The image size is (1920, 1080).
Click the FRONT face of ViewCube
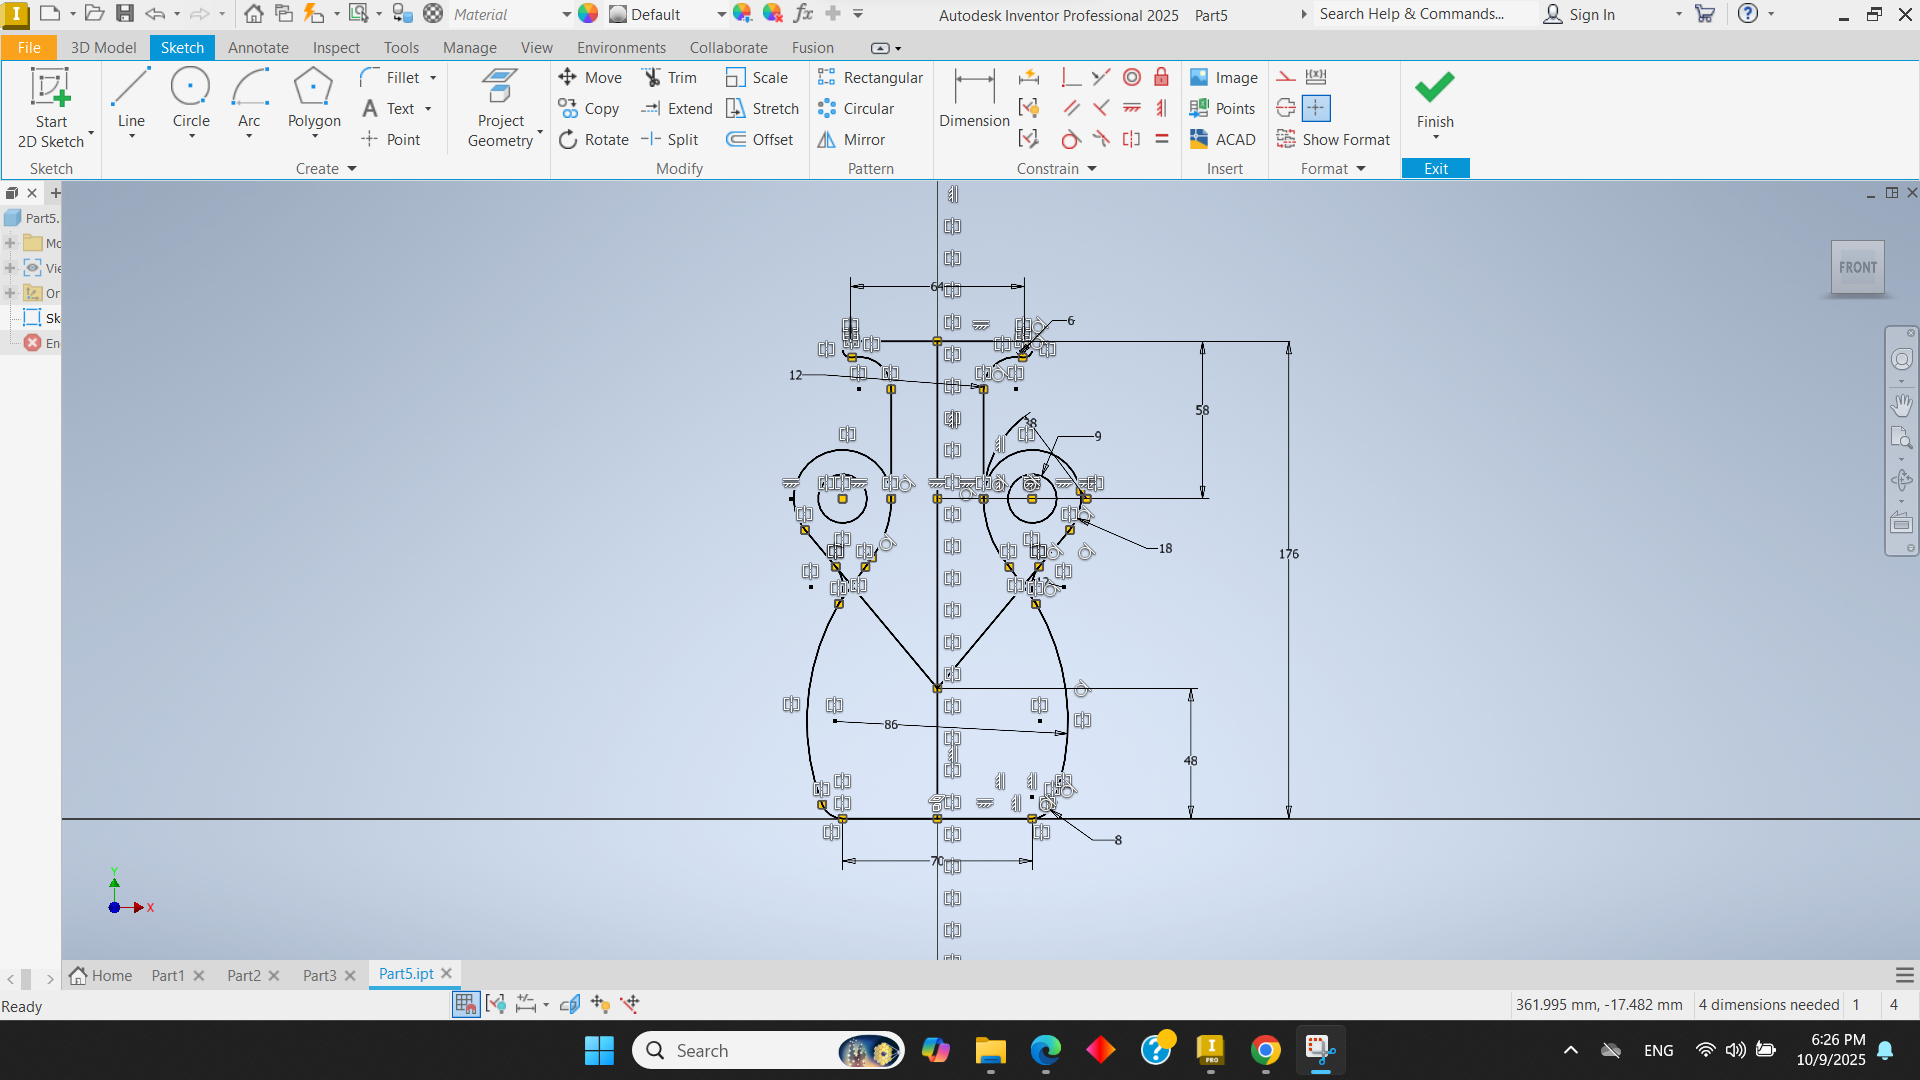click(1857, 268)
